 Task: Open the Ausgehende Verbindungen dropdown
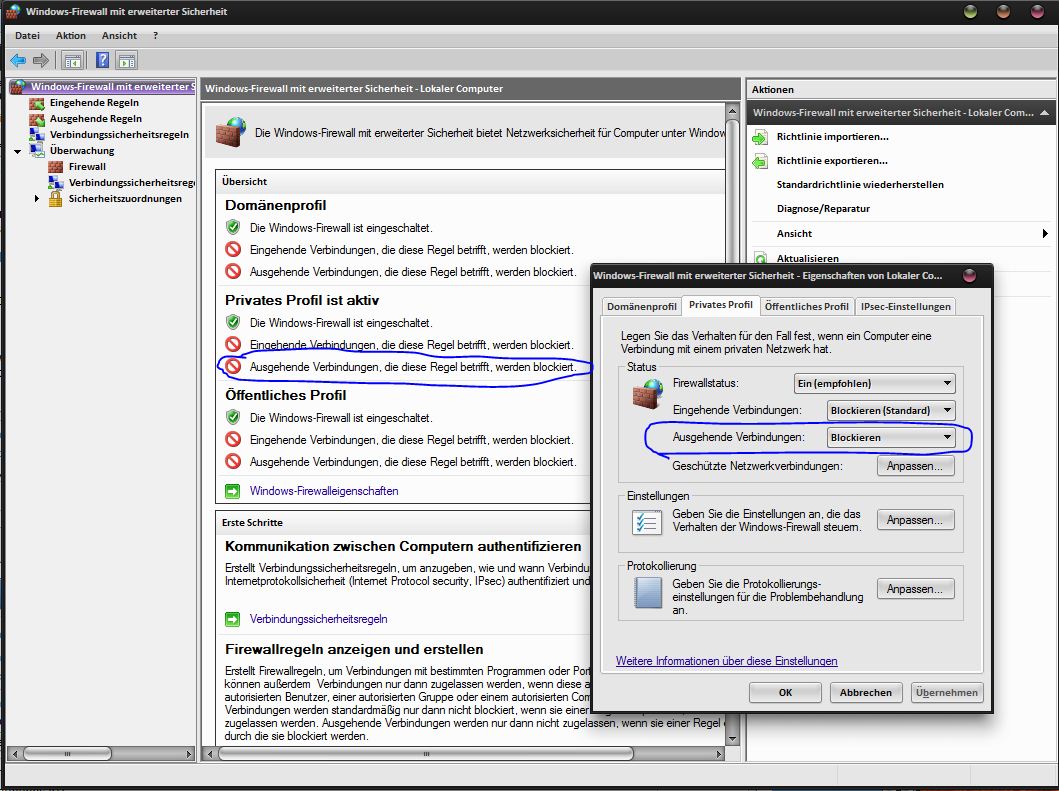coord(891,437)
